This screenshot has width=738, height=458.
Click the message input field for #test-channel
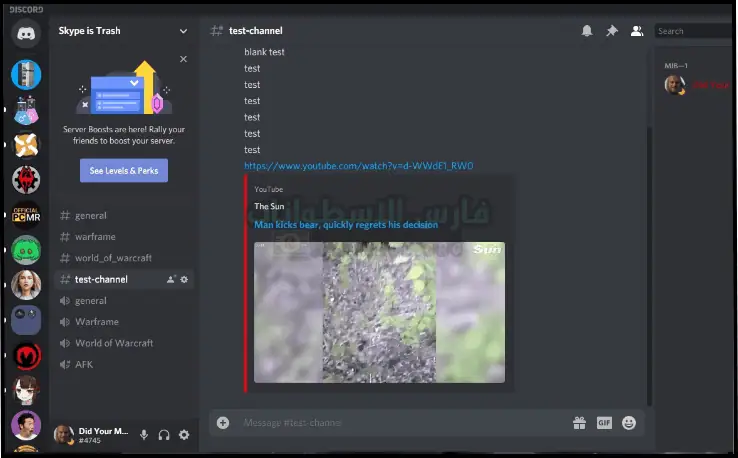coord(400,423)
